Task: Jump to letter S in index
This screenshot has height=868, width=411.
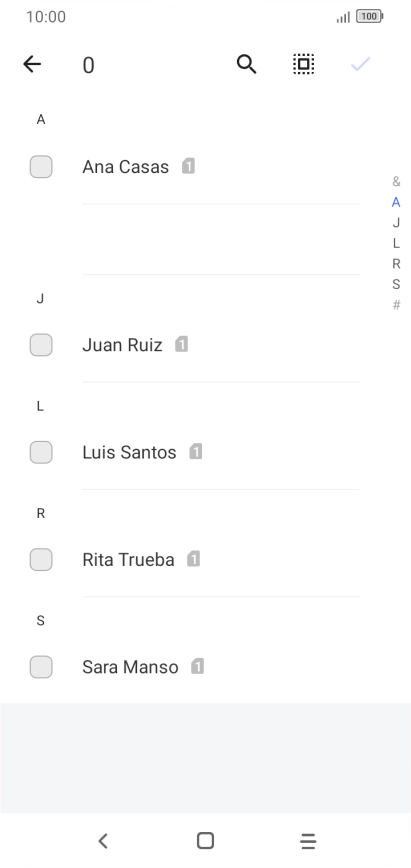Action: tap(396, 284)
